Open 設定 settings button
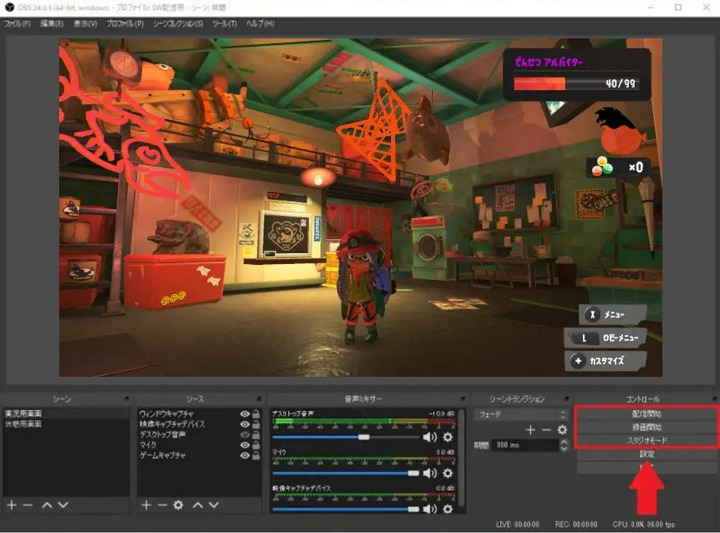720x533 pixels. pos(647,454)
